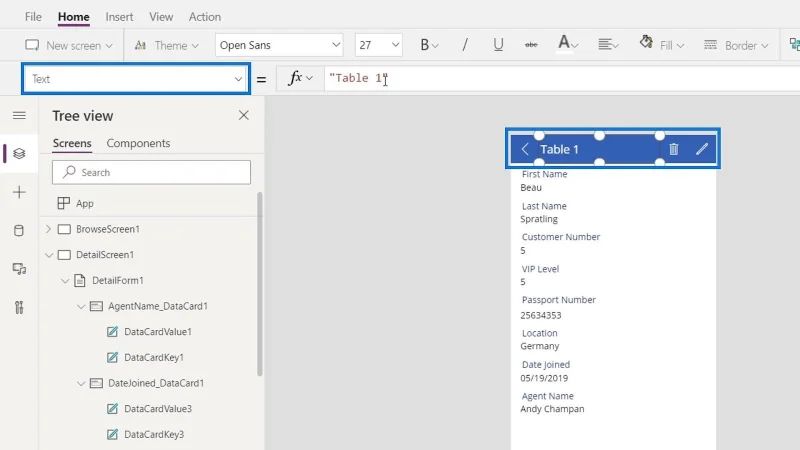800x450 pixels.
Task: Open the Border settings
Action: [736, 45]
